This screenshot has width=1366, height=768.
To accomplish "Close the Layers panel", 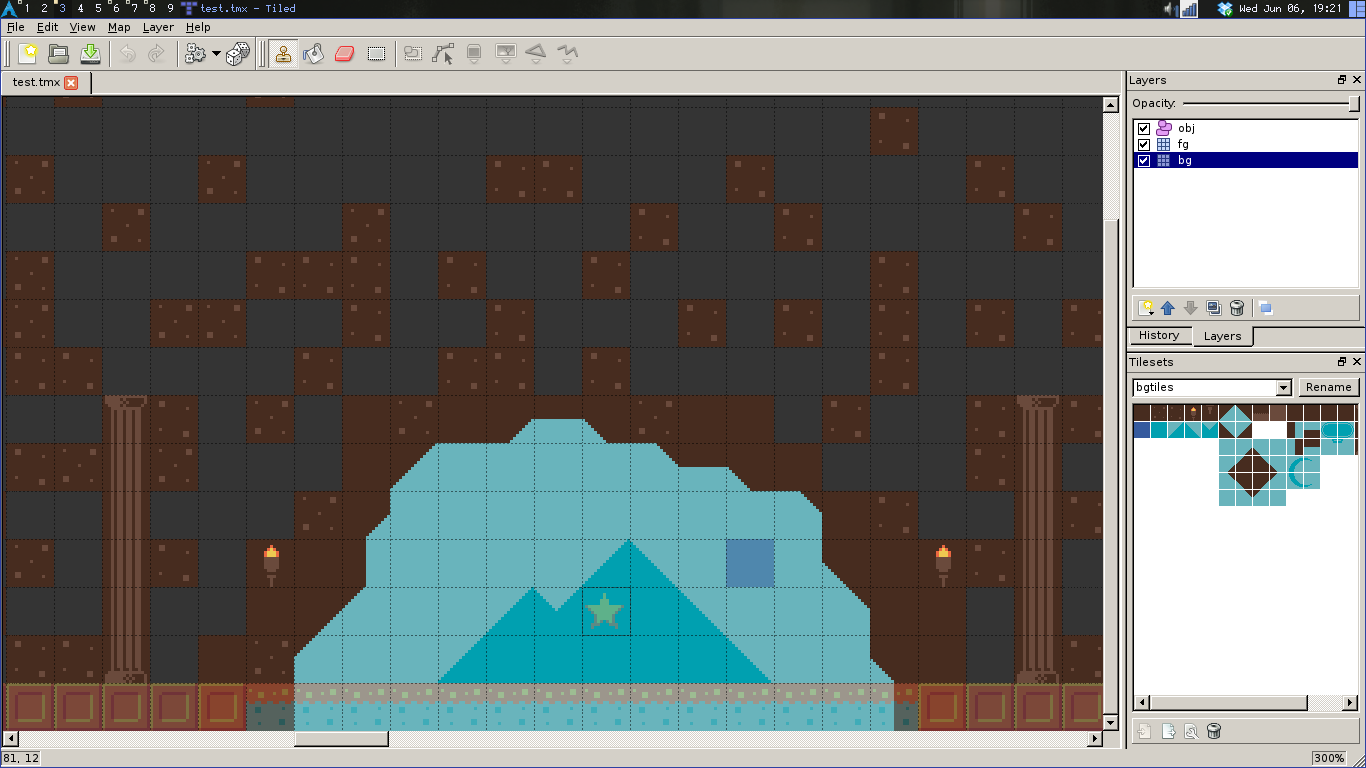I will 1357,80.
